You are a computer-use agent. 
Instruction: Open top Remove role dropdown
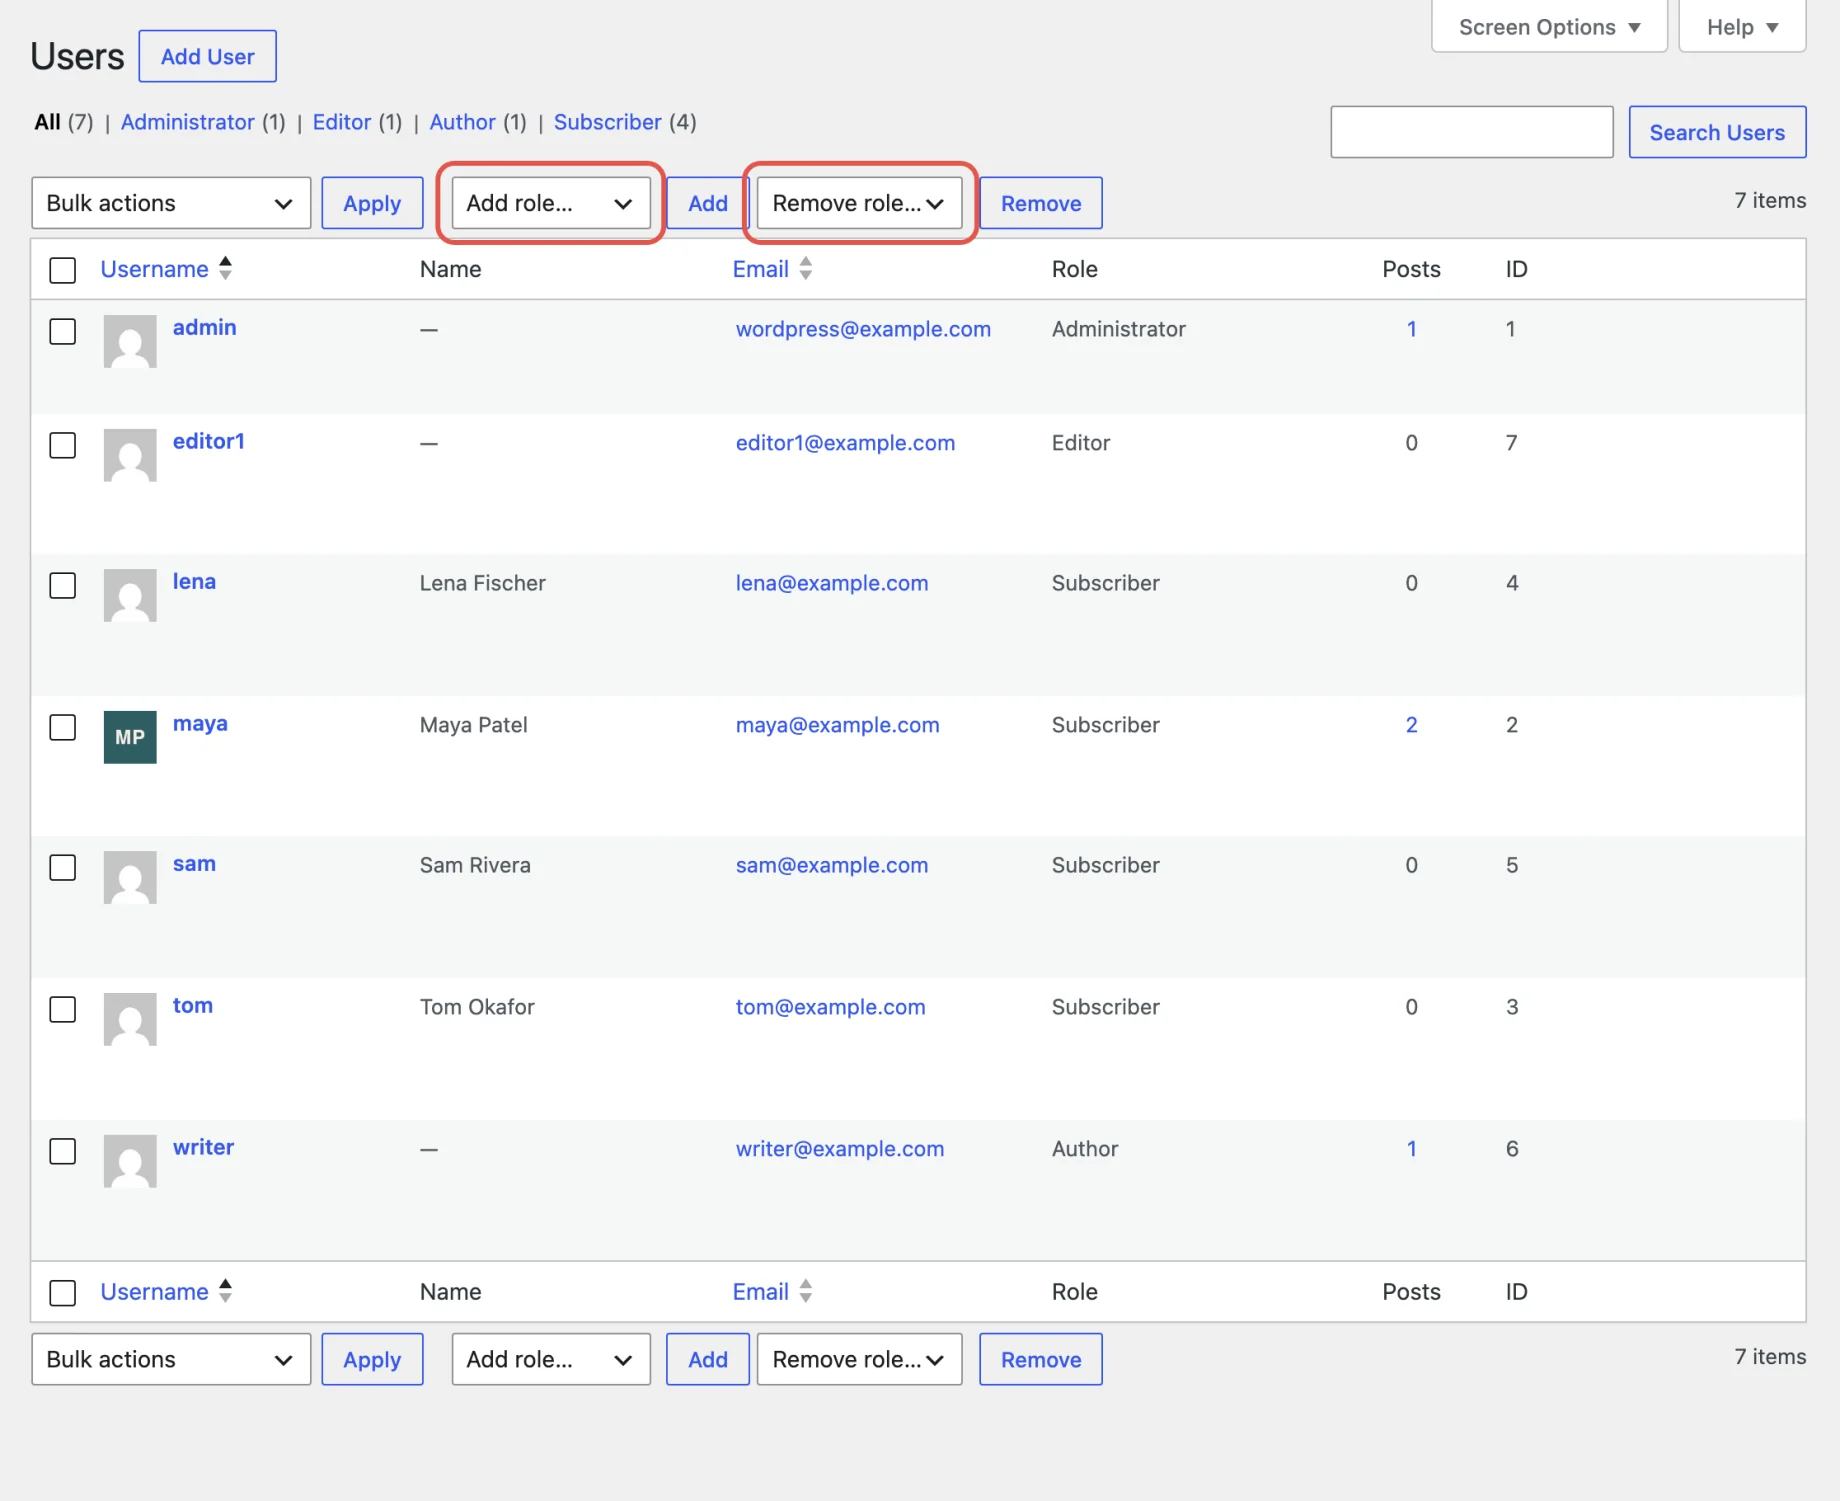point(860,203)
